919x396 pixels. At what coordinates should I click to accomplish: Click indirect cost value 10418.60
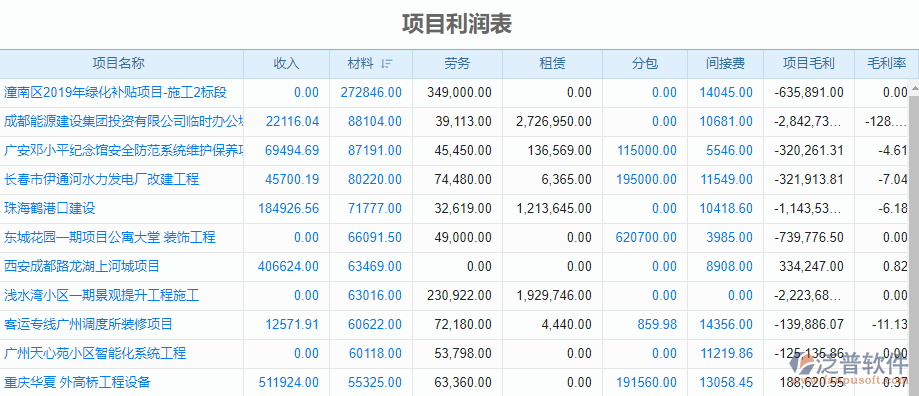click(x=726, y=208)
